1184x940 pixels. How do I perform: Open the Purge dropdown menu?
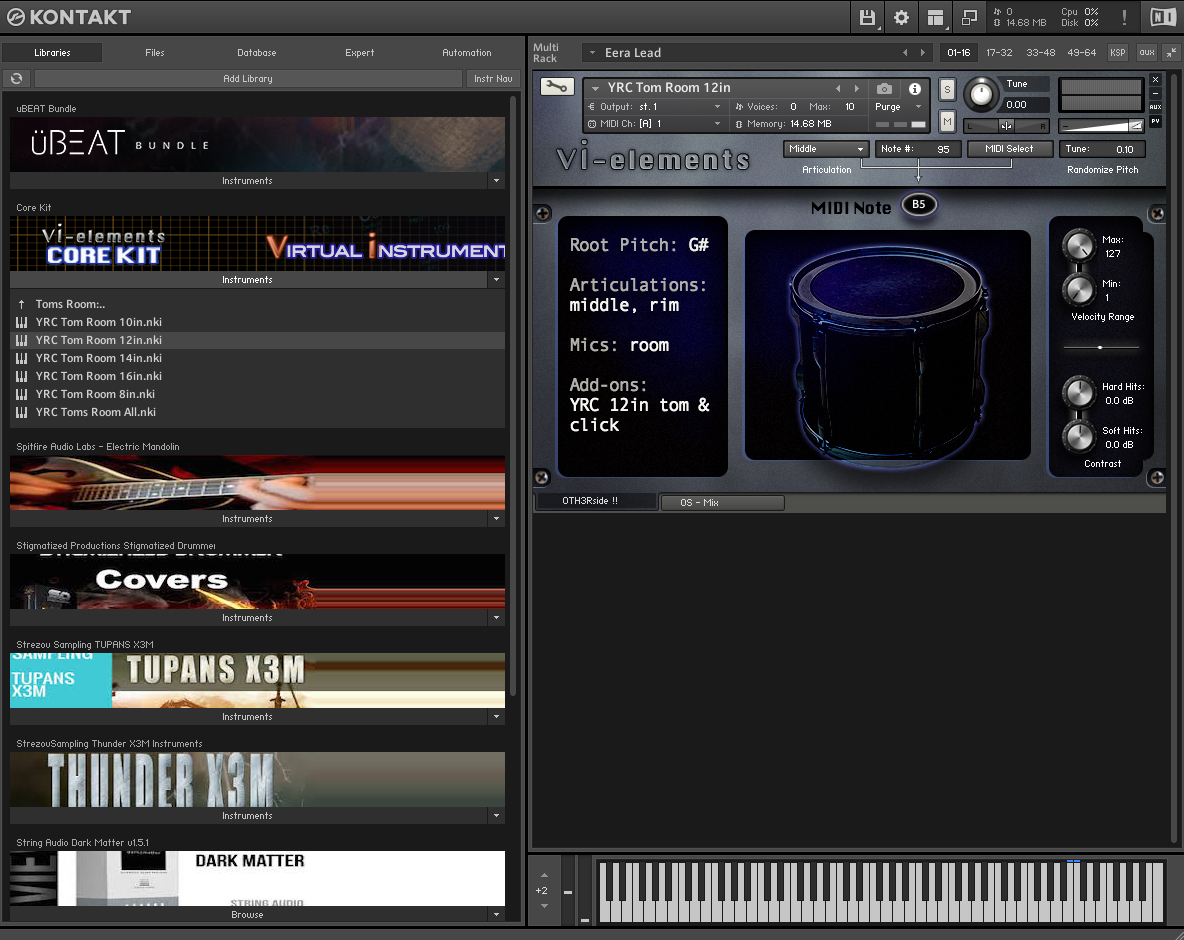[899, 107]
